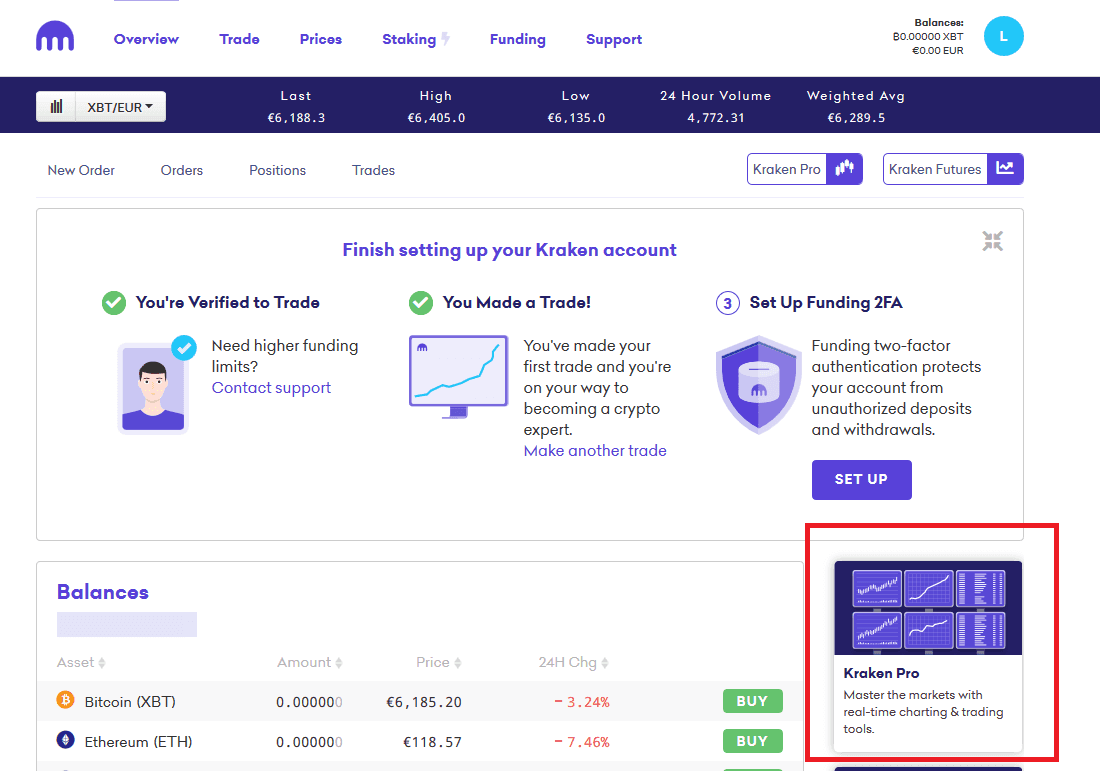The width and height of the screenshot is (1100, 771).
Task: Click the chart bars icon beside XBT/EUR
Action: tap(57, 107)
